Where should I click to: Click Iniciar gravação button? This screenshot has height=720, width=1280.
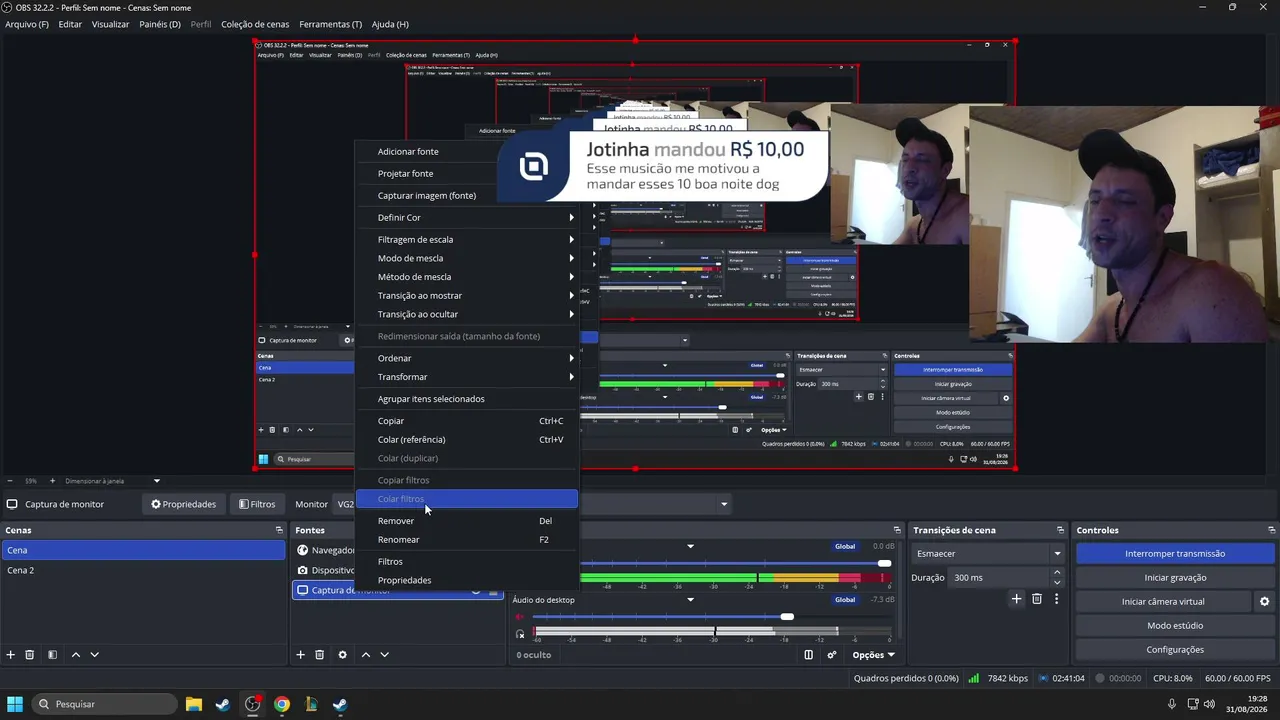(x=1175, y=578)
